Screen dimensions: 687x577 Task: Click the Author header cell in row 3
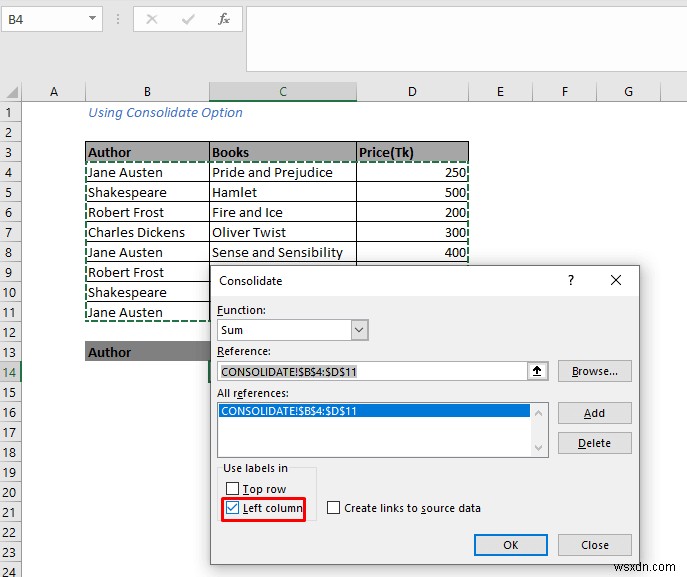(x=147, y=152)
